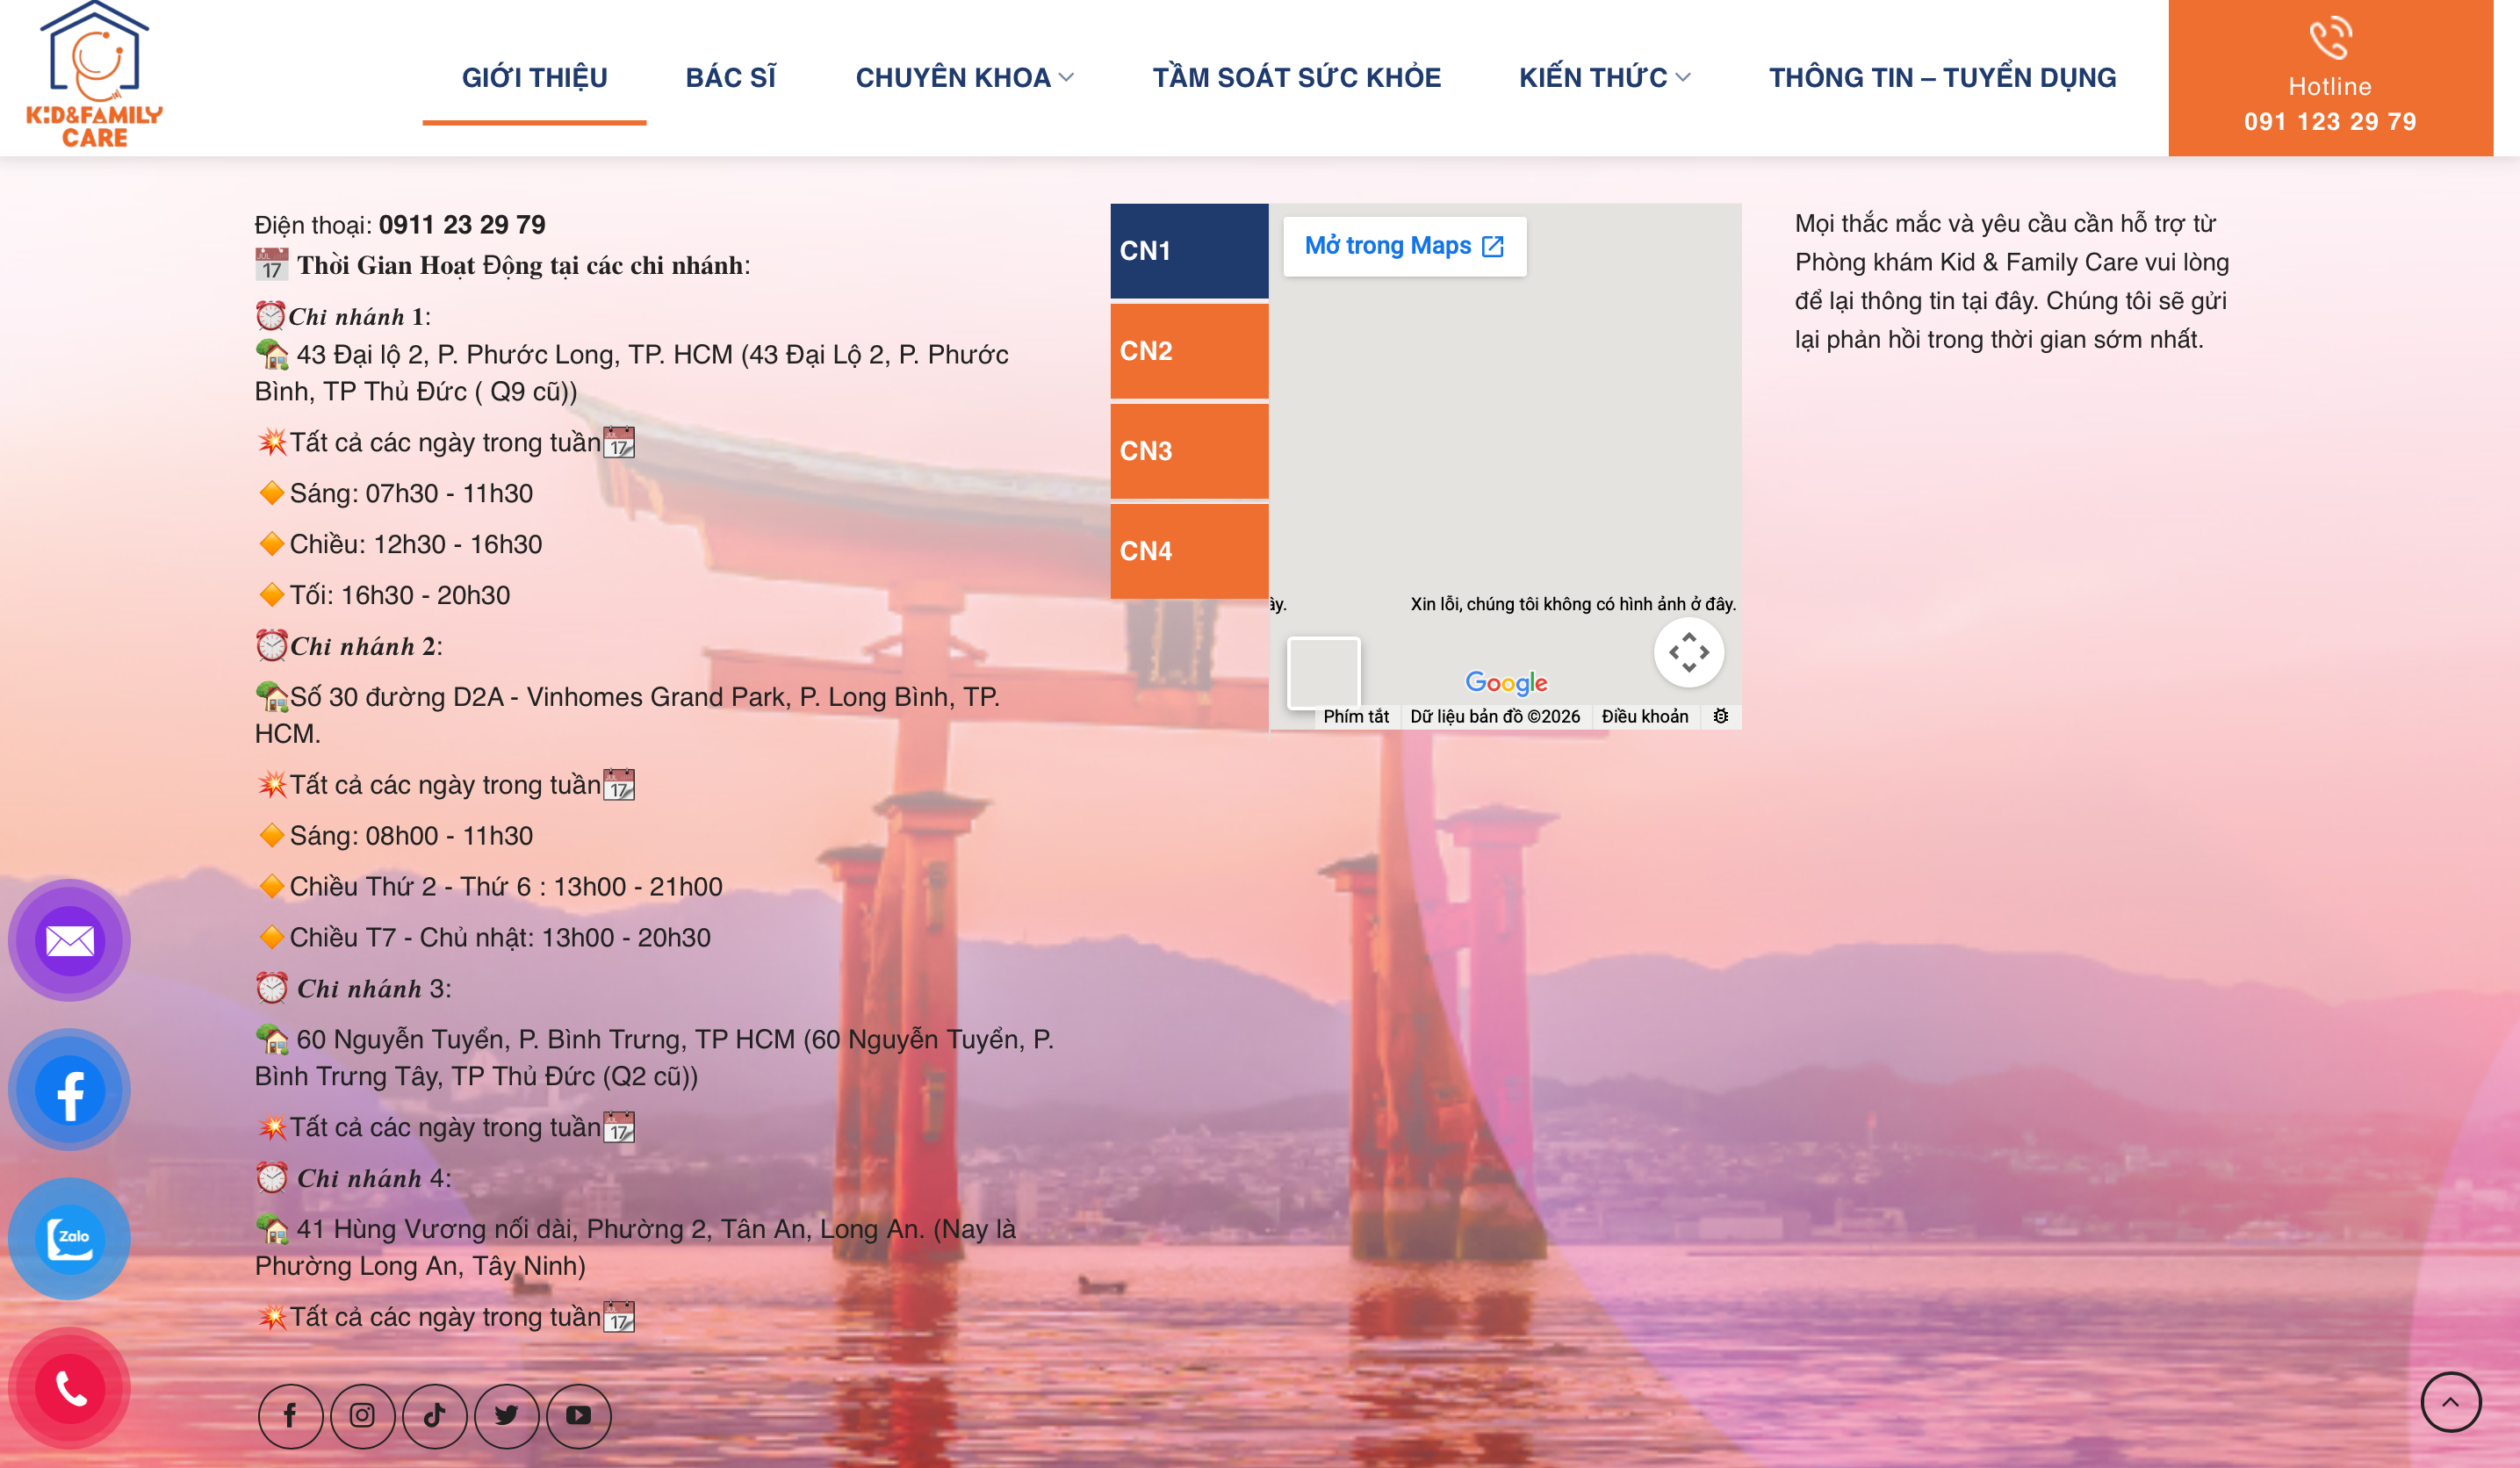2520x1468 pixels.
Task: Expand the Kiến Thức dropdown menu
Action: click(x=1604, y=78)
